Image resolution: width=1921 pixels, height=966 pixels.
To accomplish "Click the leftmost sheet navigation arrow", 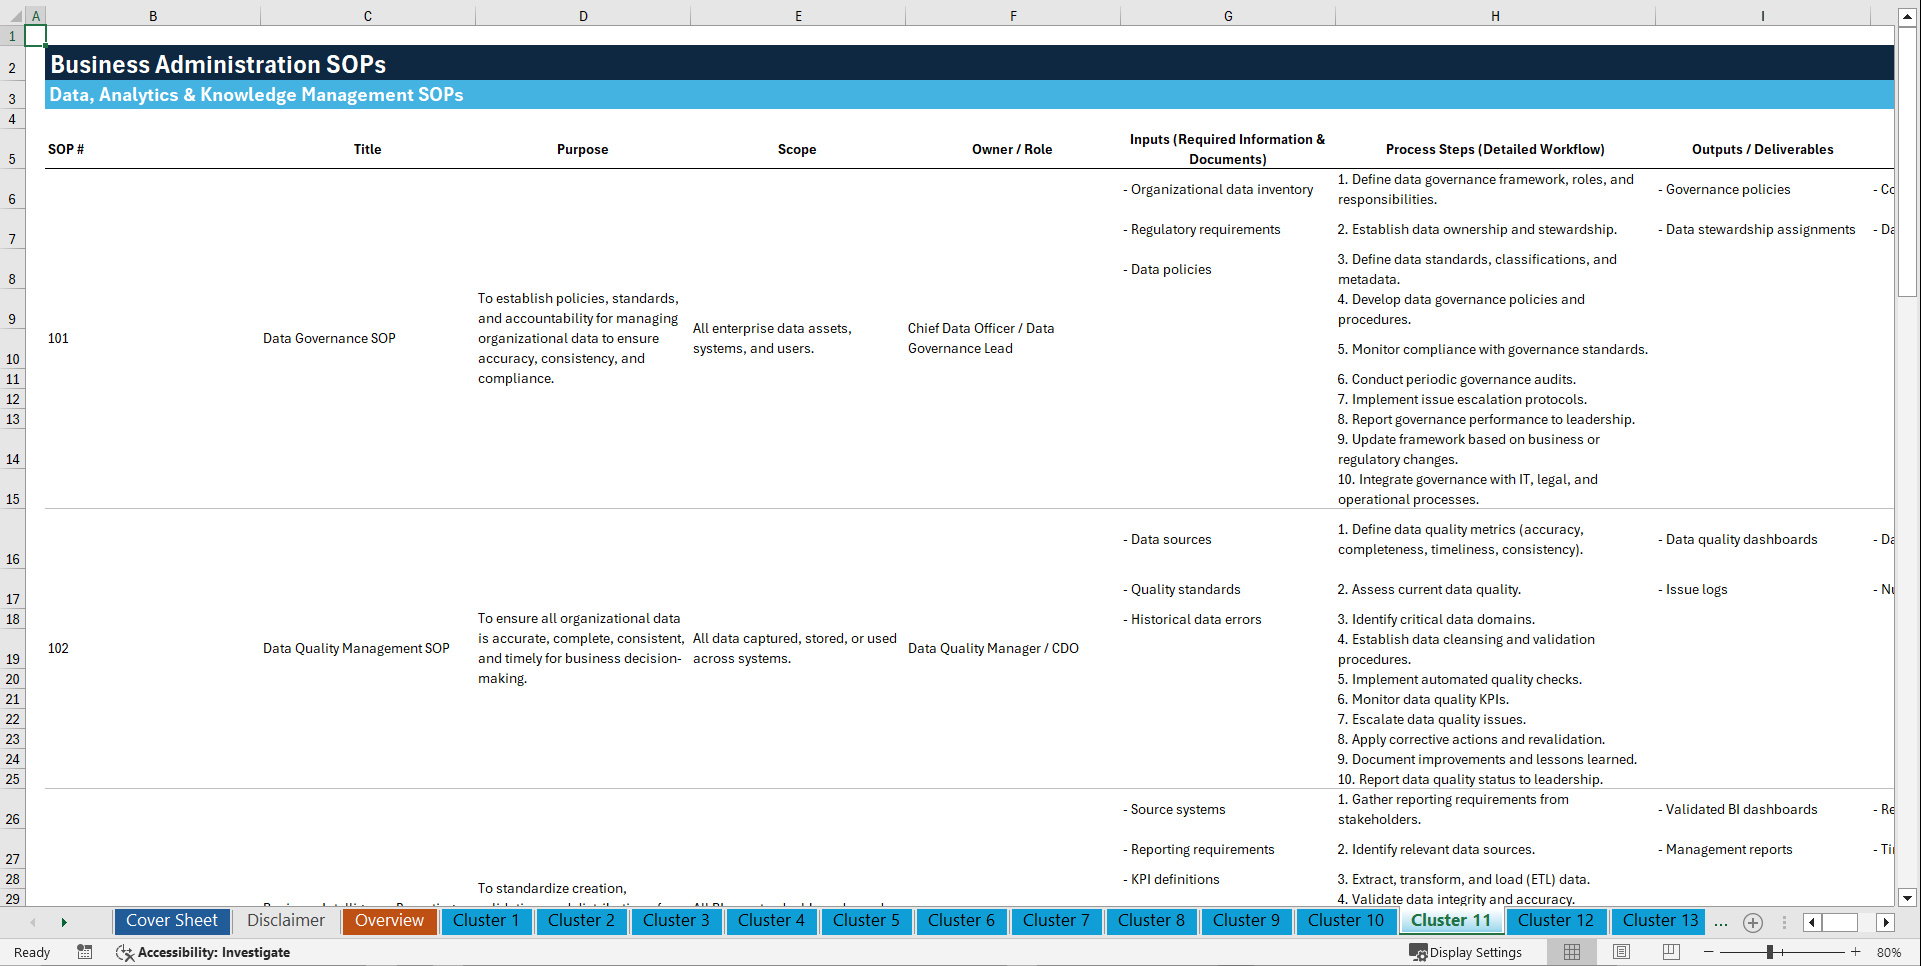I will [32, 922].
